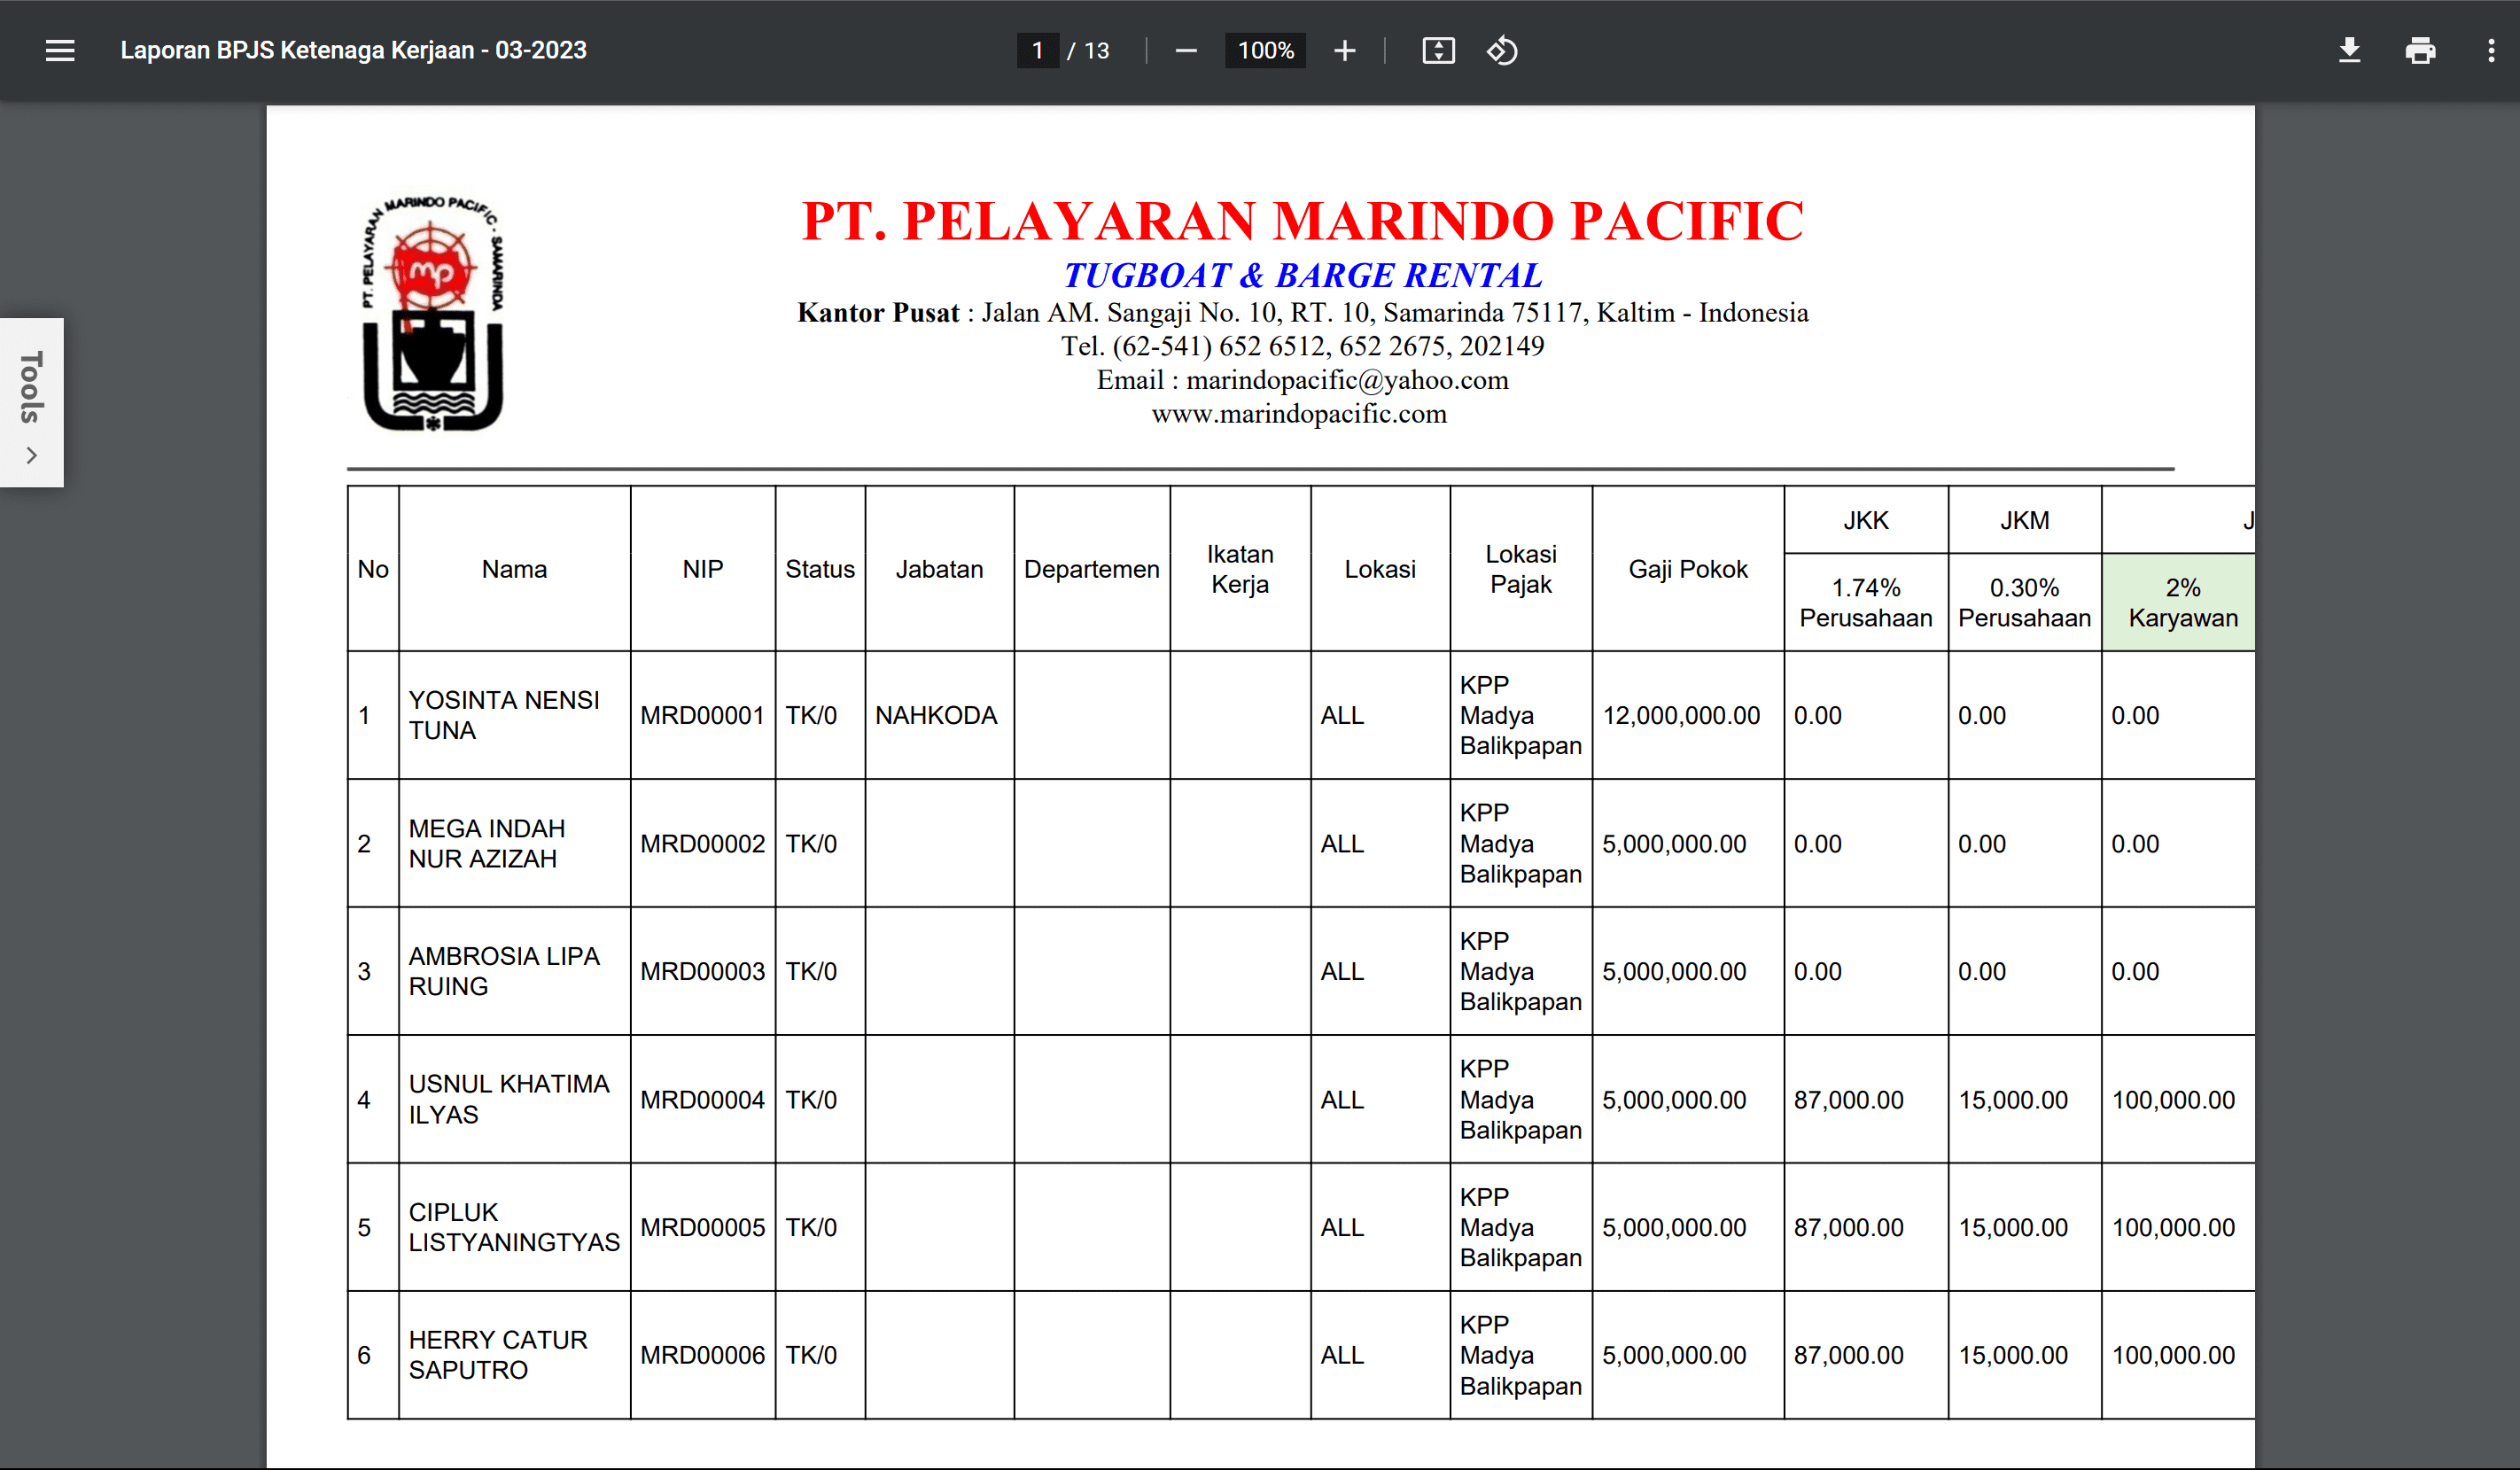Select the NIP cell MRD00004
This screenshot has height=1470, width=2520.
(702, 1100)
